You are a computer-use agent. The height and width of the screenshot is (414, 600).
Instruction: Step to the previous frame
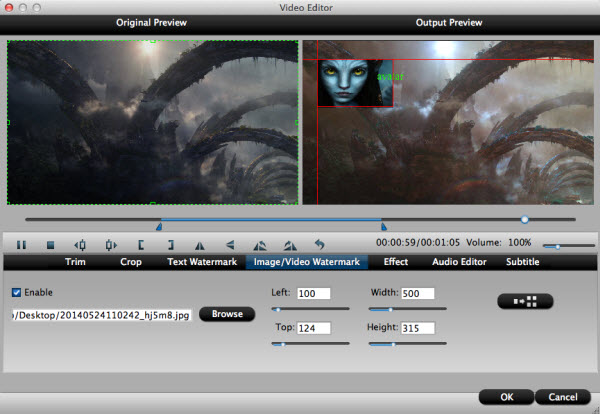pos(80,245)
